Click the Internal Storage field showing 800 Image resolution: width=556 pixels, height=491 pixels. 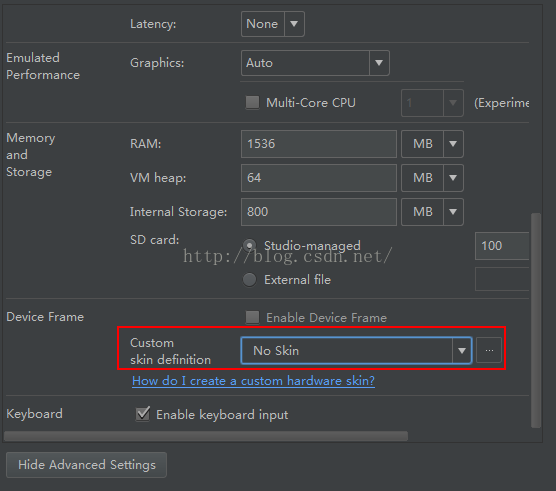[x=318, y=212]
